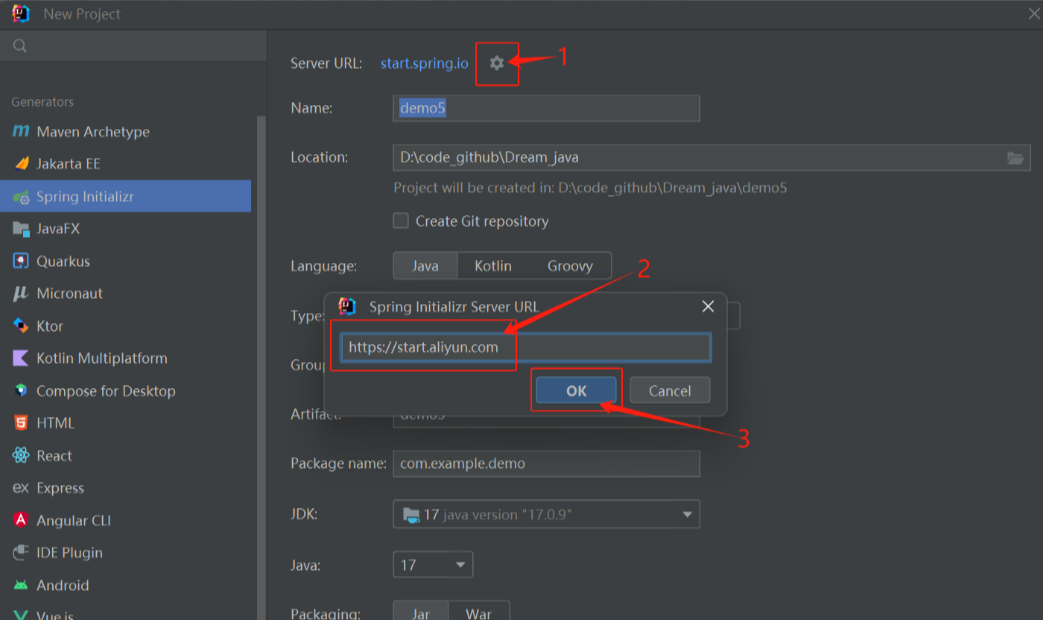Choose Jar packaging option
Image resolution: width=1043 pixels, height=620 pixels.
click(x=420, y=612)
